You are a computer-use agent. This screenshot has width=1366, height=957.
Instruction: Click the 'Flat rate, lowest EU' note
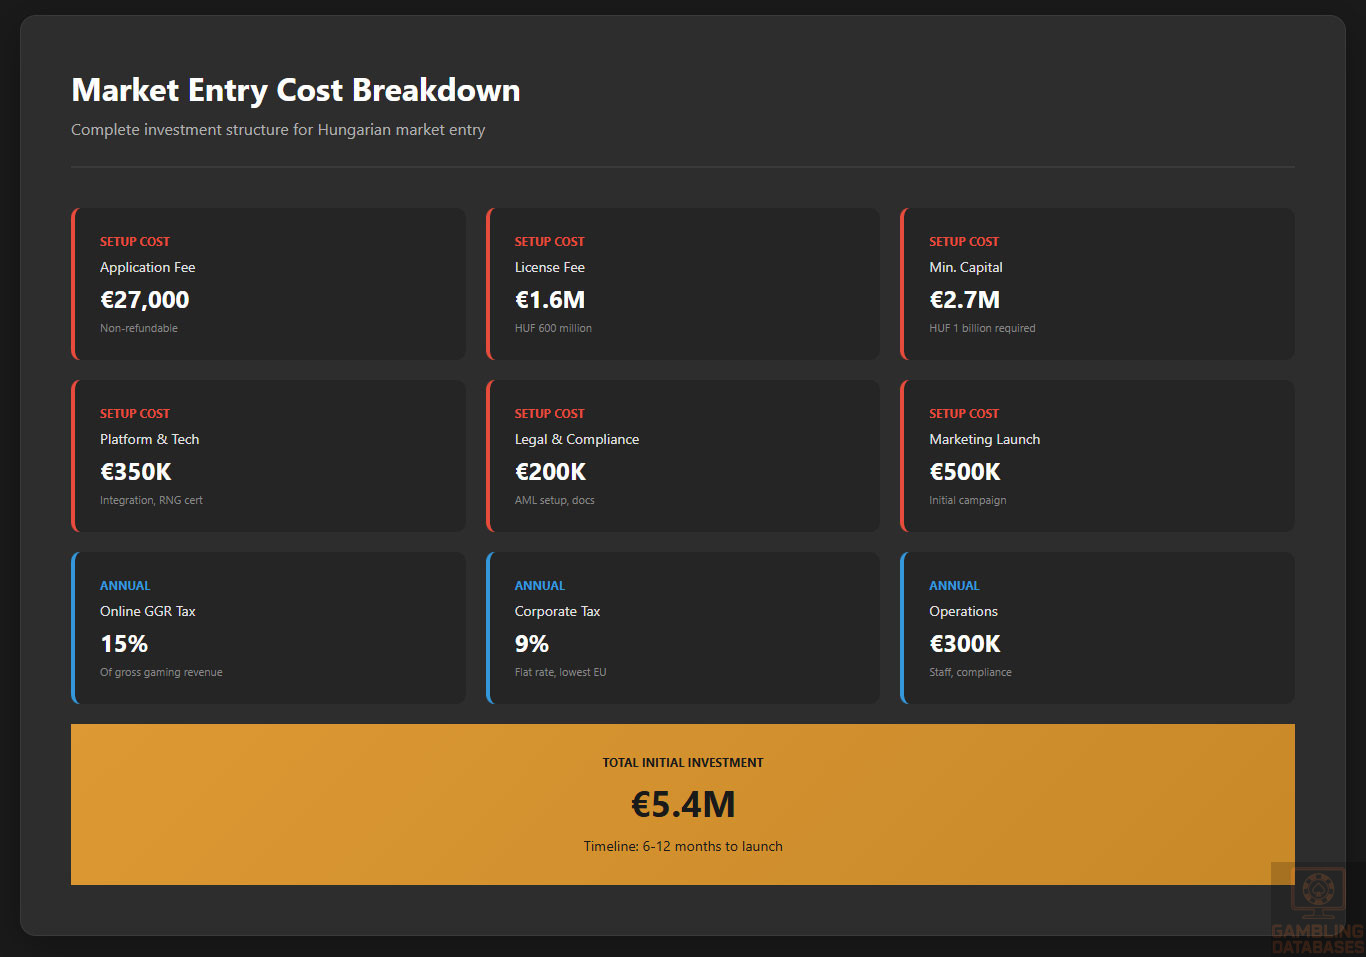pos(560,672)
